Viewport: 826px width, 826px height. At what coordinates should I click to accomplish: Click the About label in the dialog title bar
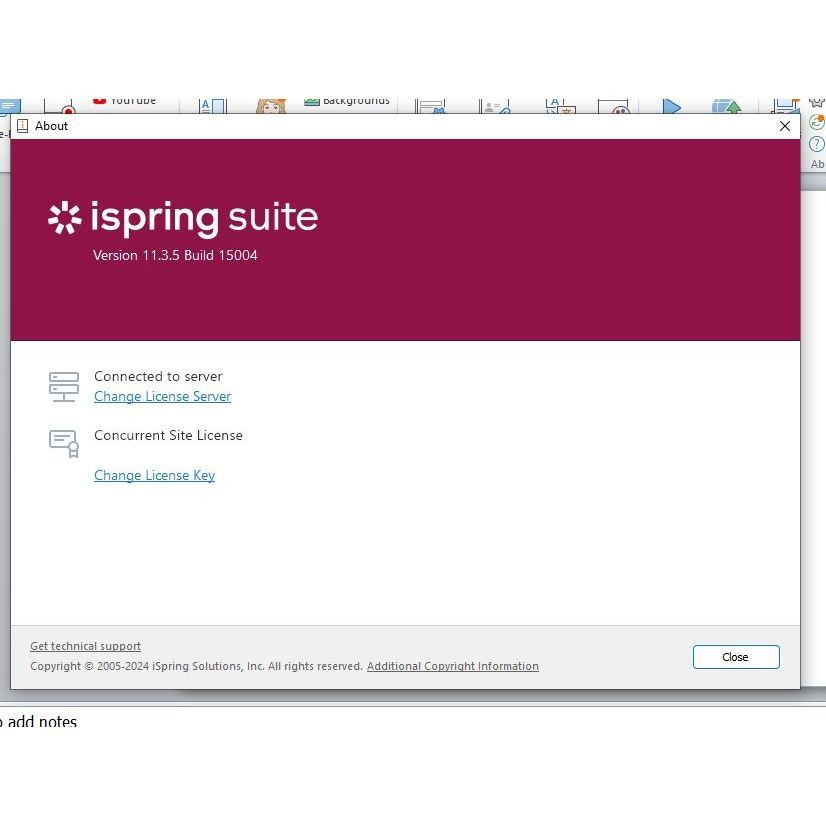pyautogui.click(x=51, y=125)
